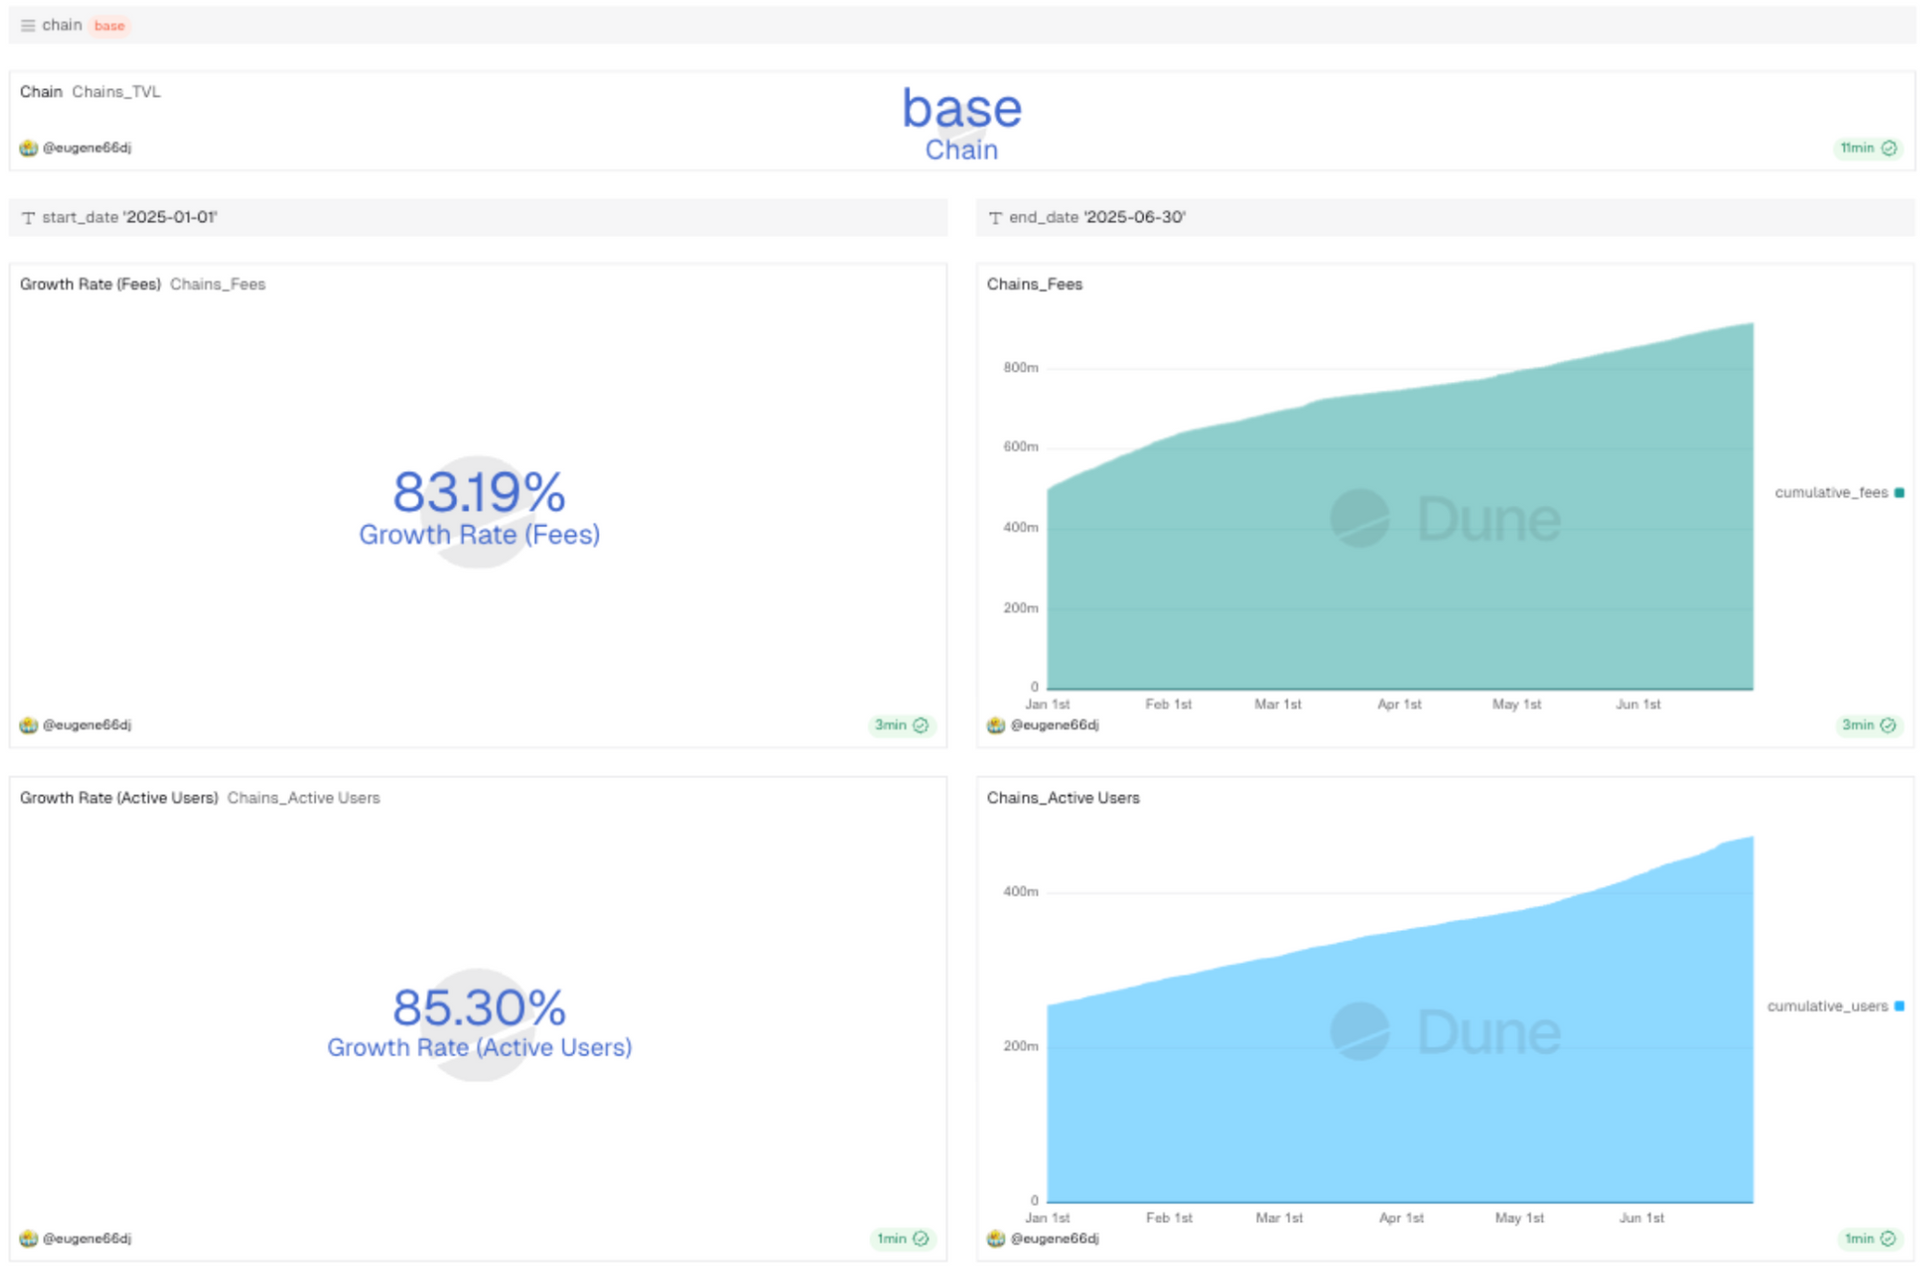The width and height of the screenshot is (1920, 1270).
Task: Click 1min badge in Growth Rate (Active Users) panel
Action: [x=902, y=1239]
